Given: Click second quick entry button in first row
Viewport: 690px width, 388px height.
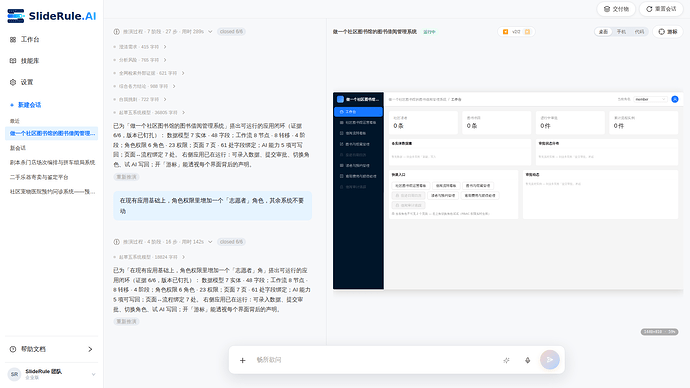Looking at the screenshot, I should click(446, 186).
